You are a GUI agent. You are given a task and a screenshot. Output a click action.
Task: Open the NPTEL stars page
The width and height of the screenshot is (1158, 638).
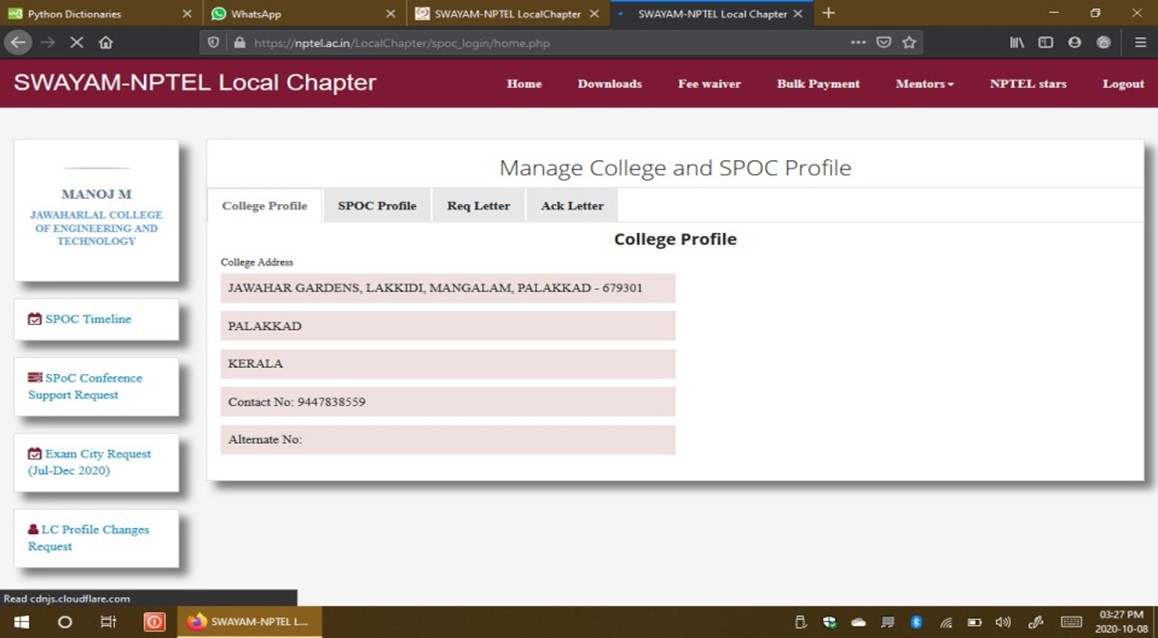pos(1028,83)
